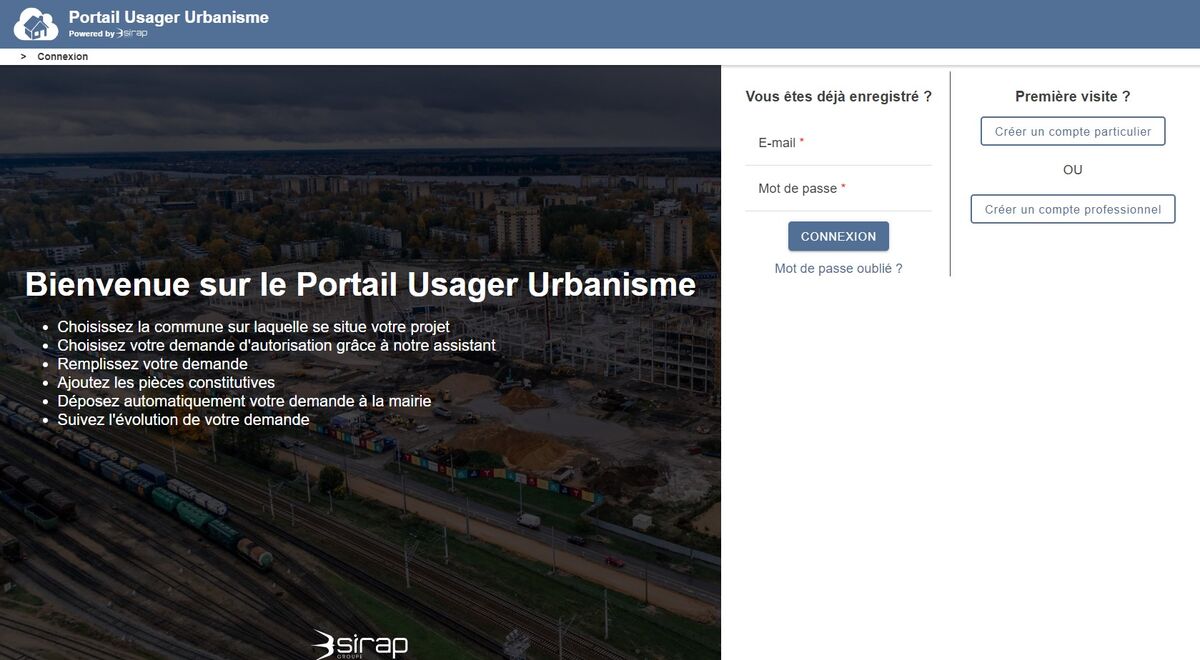Click the 'Ajoutez les pièces constitutives' line

click(166, 382)
